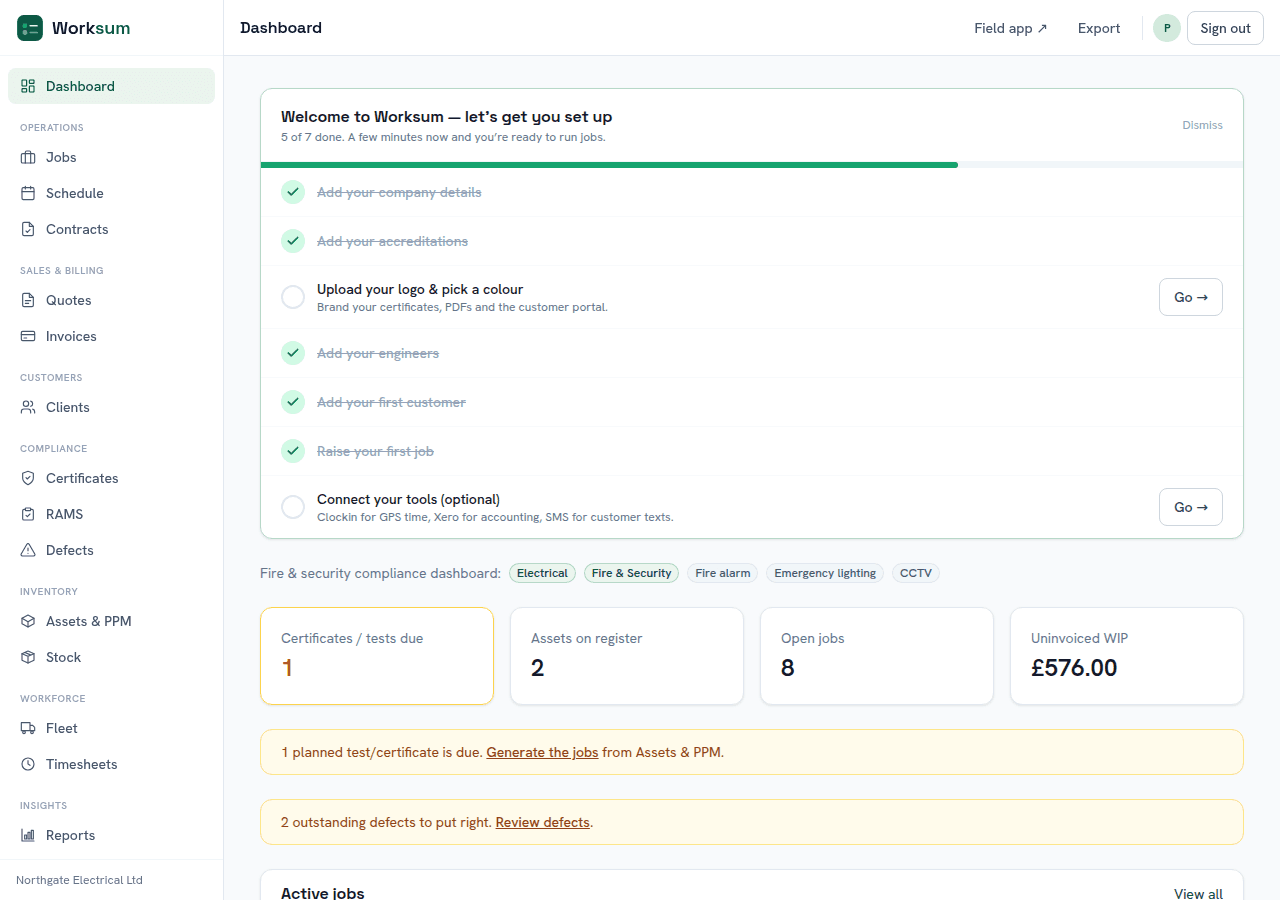This screenshot has width=1280, height=900.
Task: Click the Upload your logo & pick a colour title
Action: pyautogui.click(x=420, y=289)
